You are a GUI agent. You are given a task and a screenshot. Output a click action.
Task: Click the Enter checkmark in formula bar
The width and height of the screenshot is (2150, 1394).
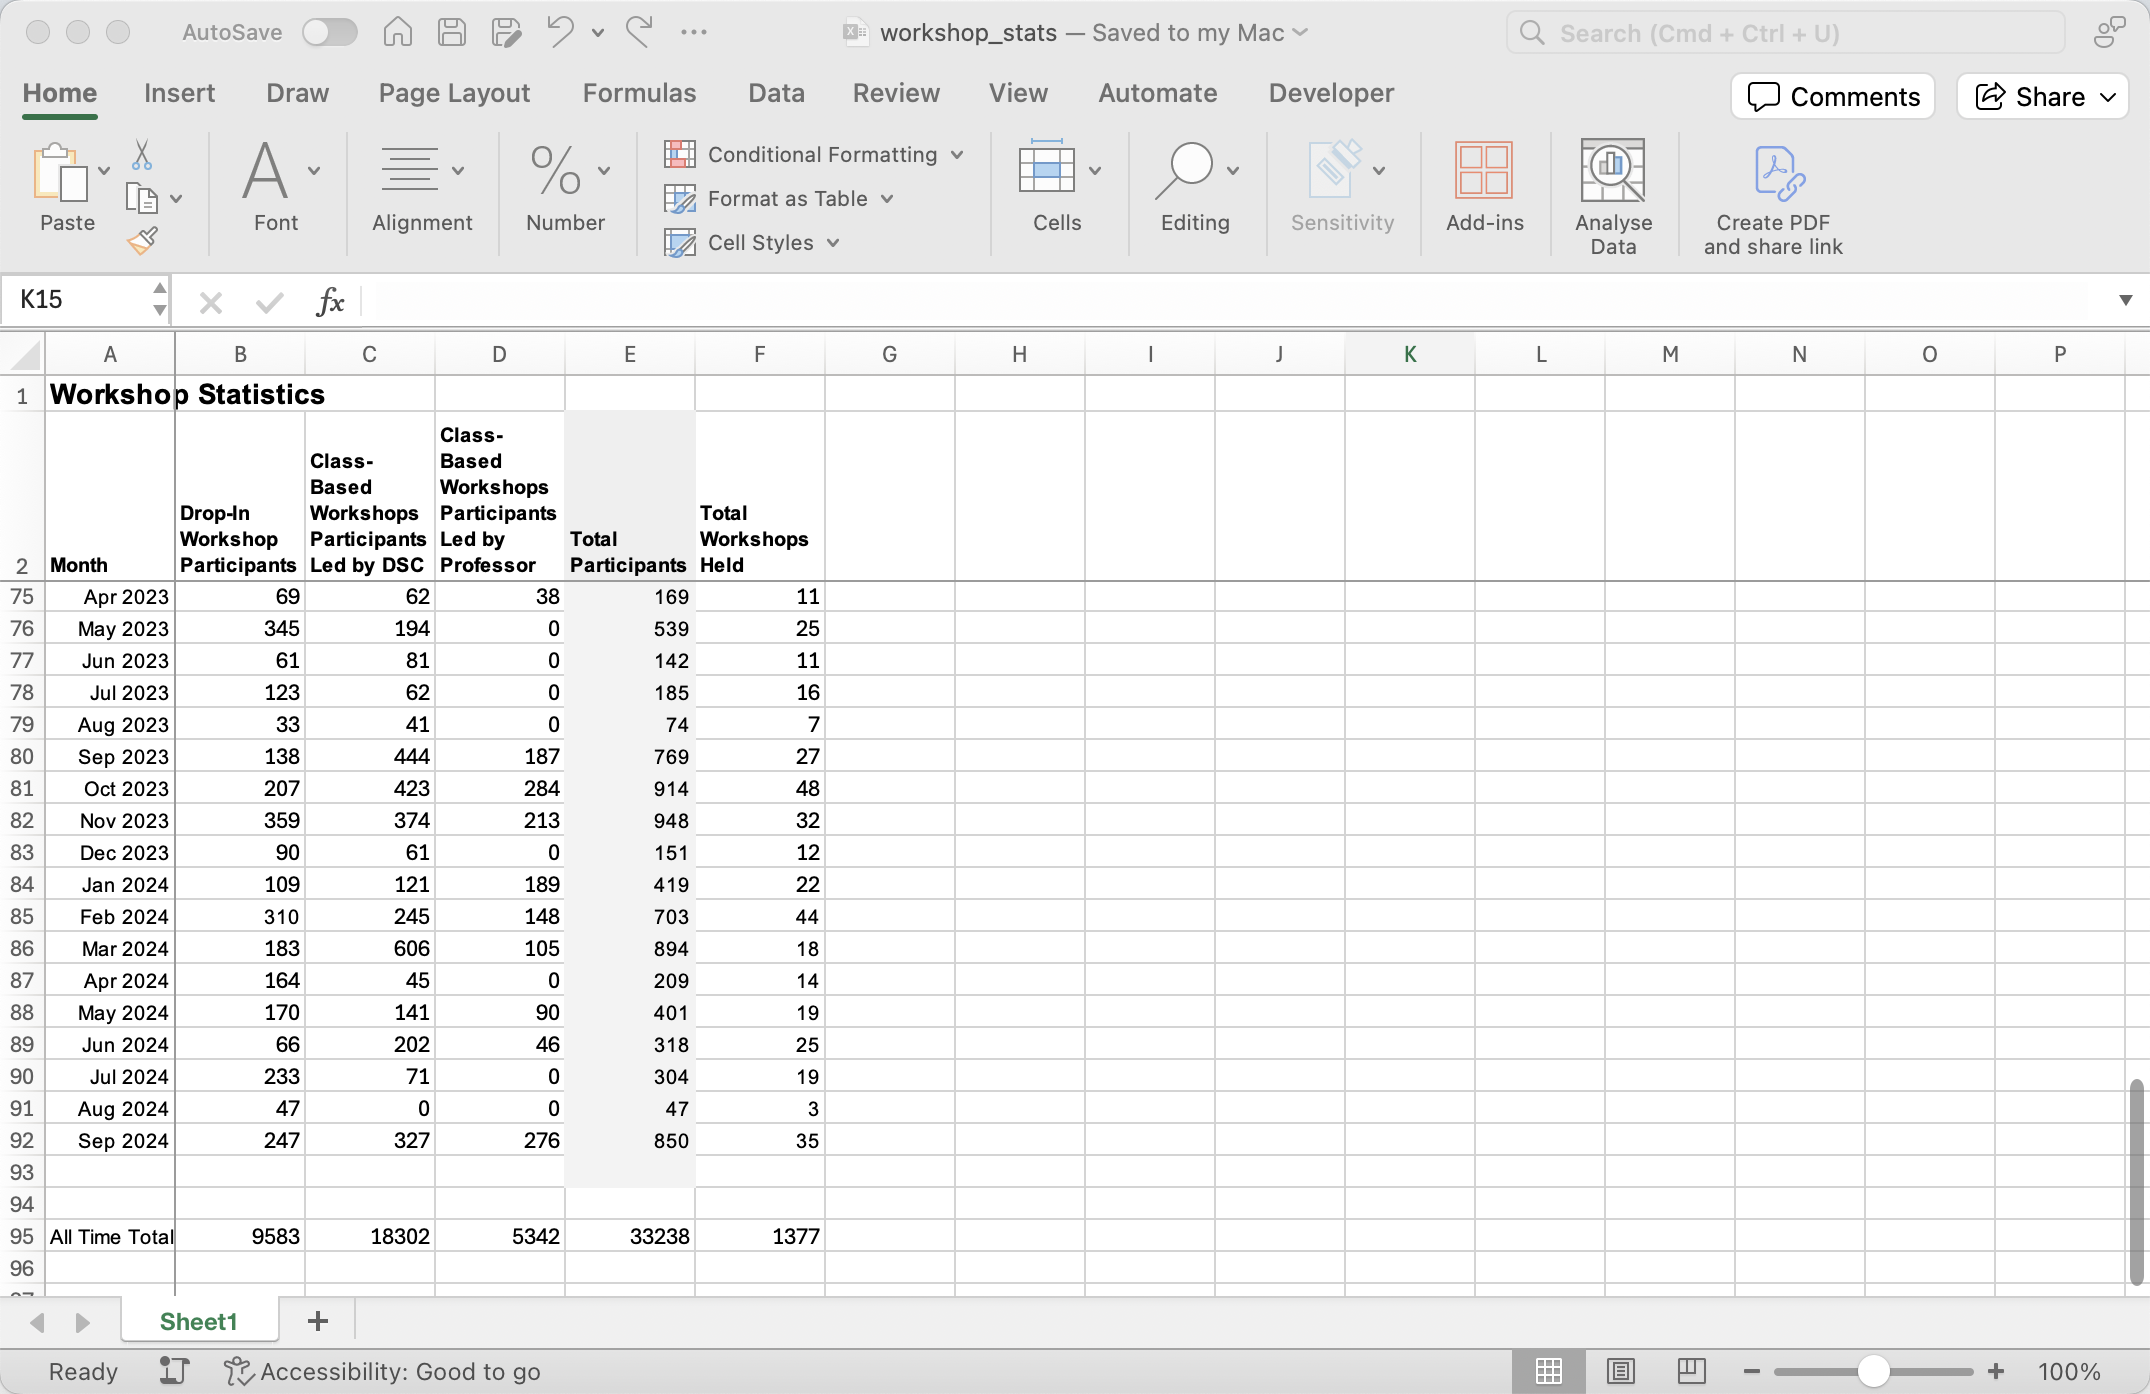[270, 301]
